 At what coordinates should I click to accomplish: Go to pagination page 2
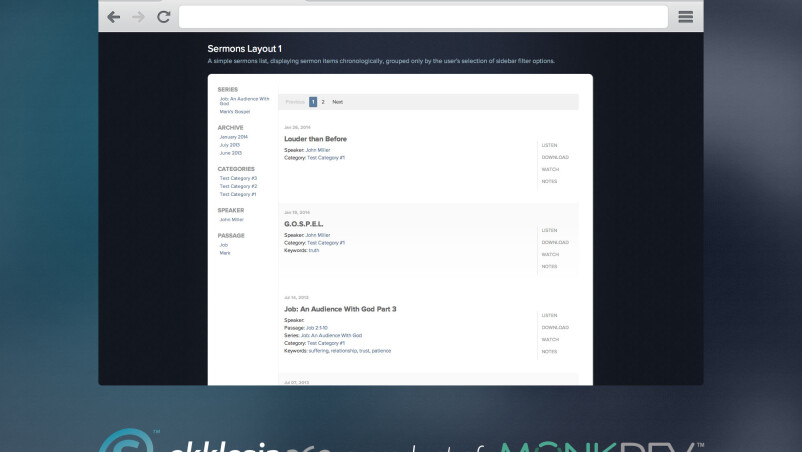coord(323,102)
